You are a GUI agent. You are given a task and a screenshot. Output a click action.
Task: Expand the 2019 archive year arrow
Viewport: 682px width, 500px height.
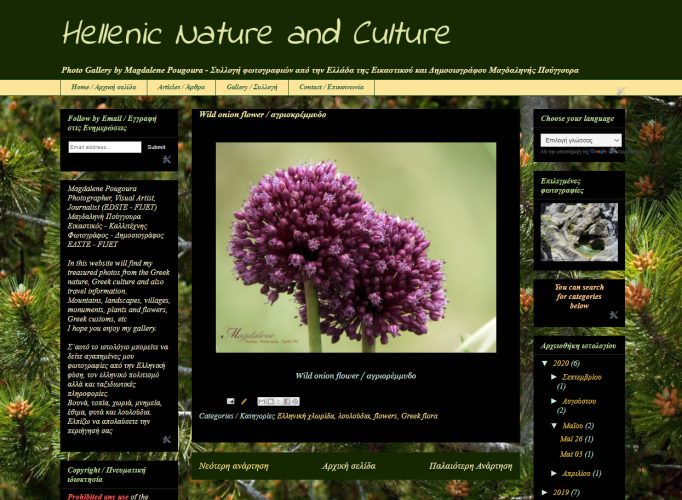545,492
